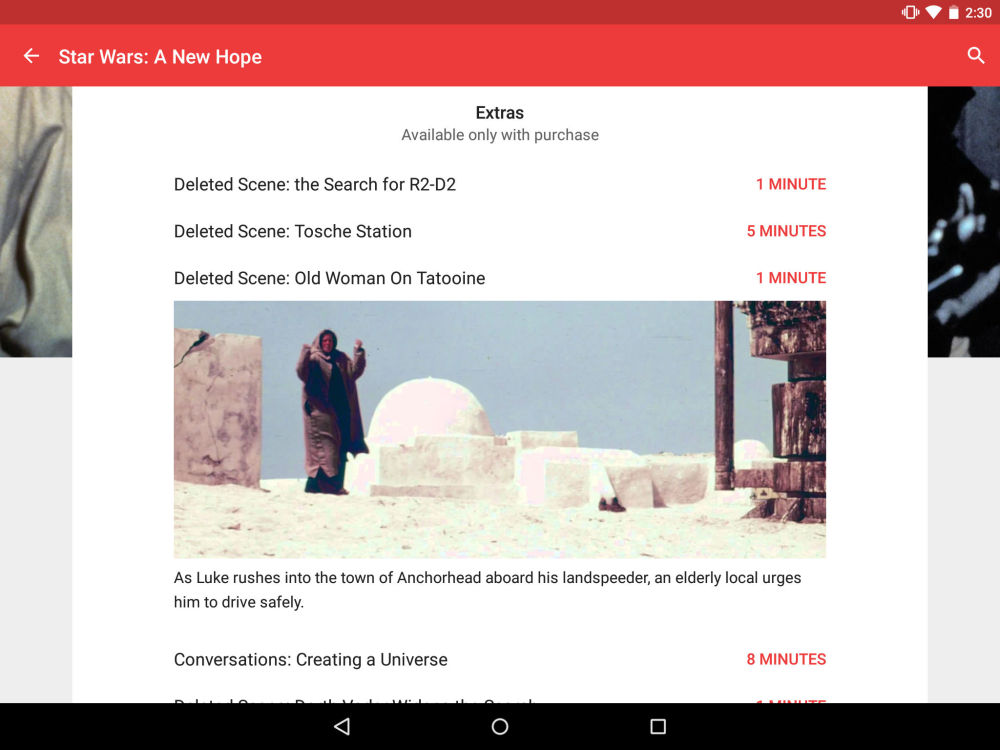Tap the Star Wars: A New Hope title
Viewport: 1000px width, 750px height.
pos(160,57)
